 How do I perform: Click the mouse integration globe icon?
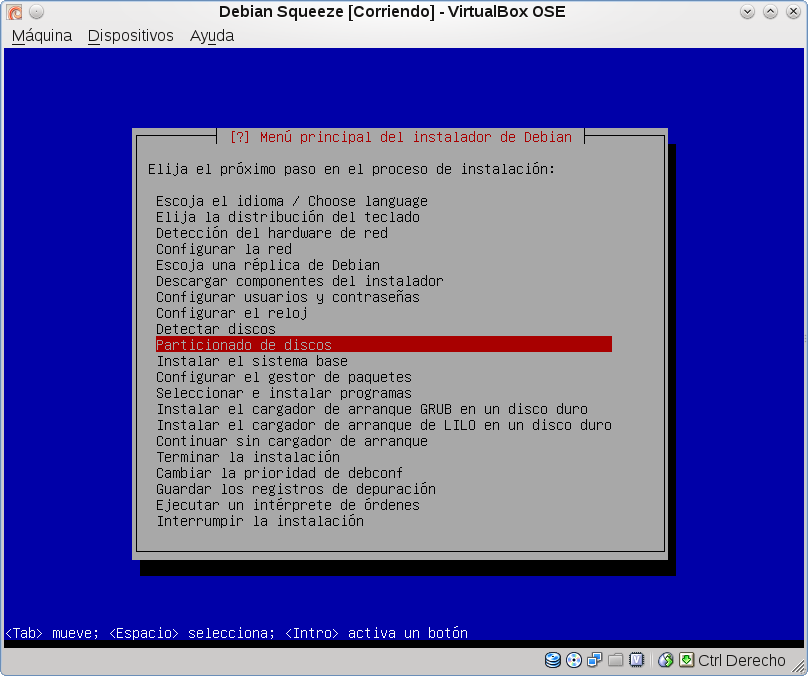tap(666, 660)
